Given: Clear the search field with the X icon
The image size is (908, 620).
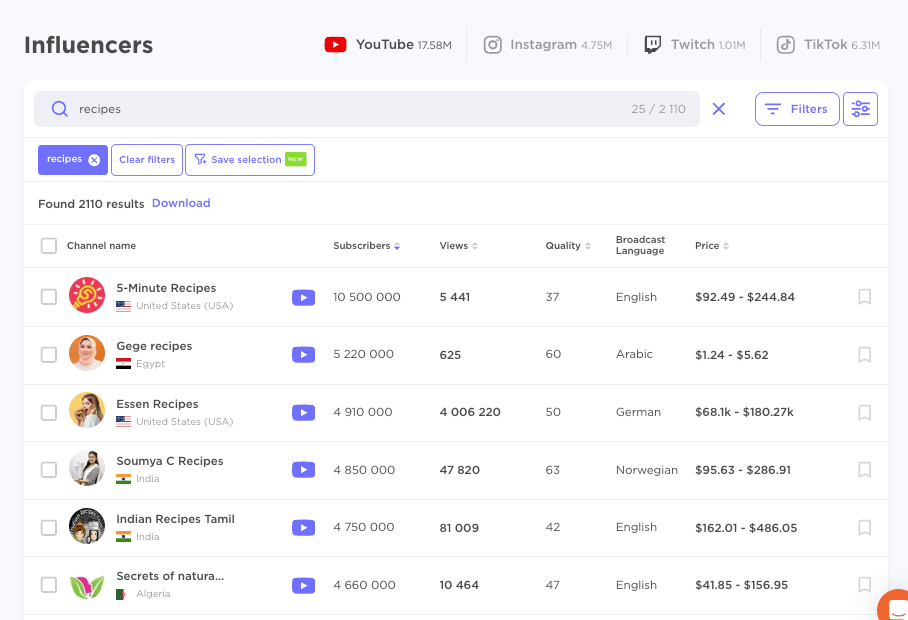Looking at the screenshot, I should click(x=718, y=109).
